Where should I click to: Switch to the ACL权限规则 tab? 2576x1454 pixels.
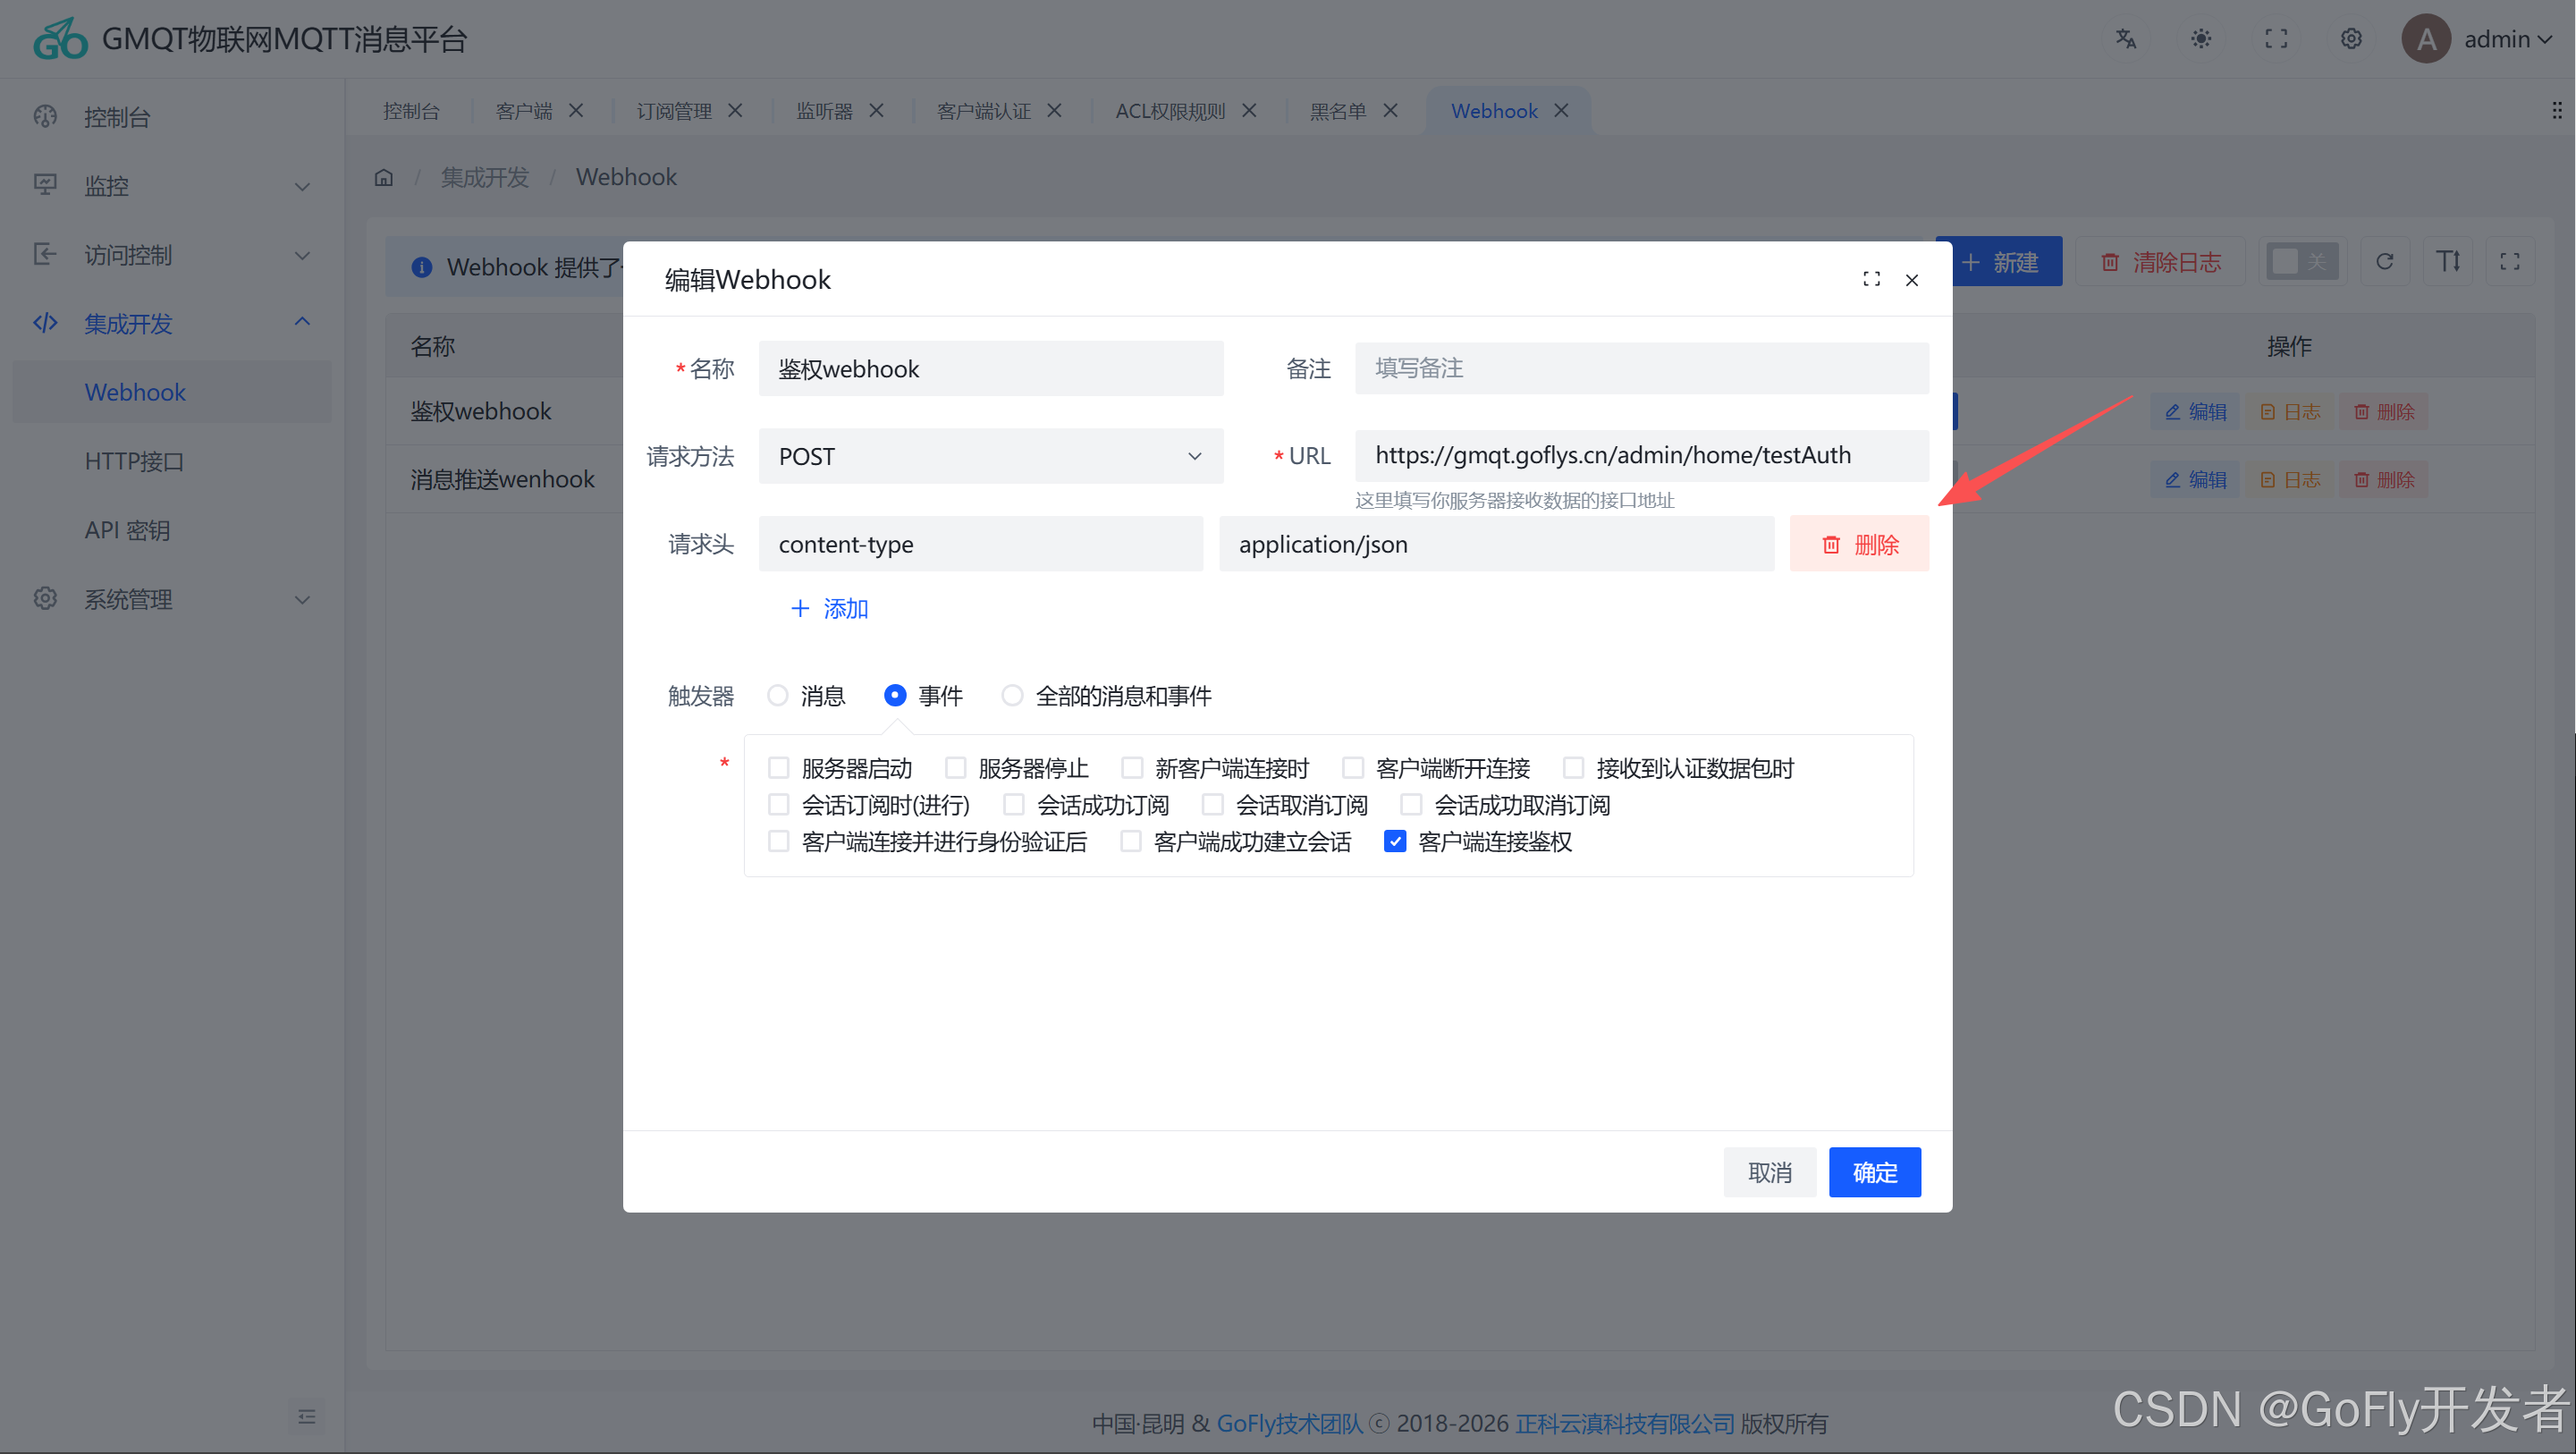click(1170, 111)
